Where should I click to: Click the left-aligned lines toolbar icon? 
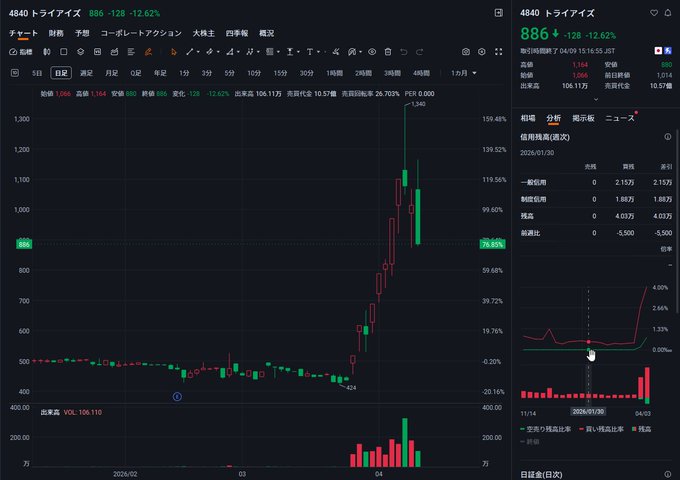tap(131, 52)
